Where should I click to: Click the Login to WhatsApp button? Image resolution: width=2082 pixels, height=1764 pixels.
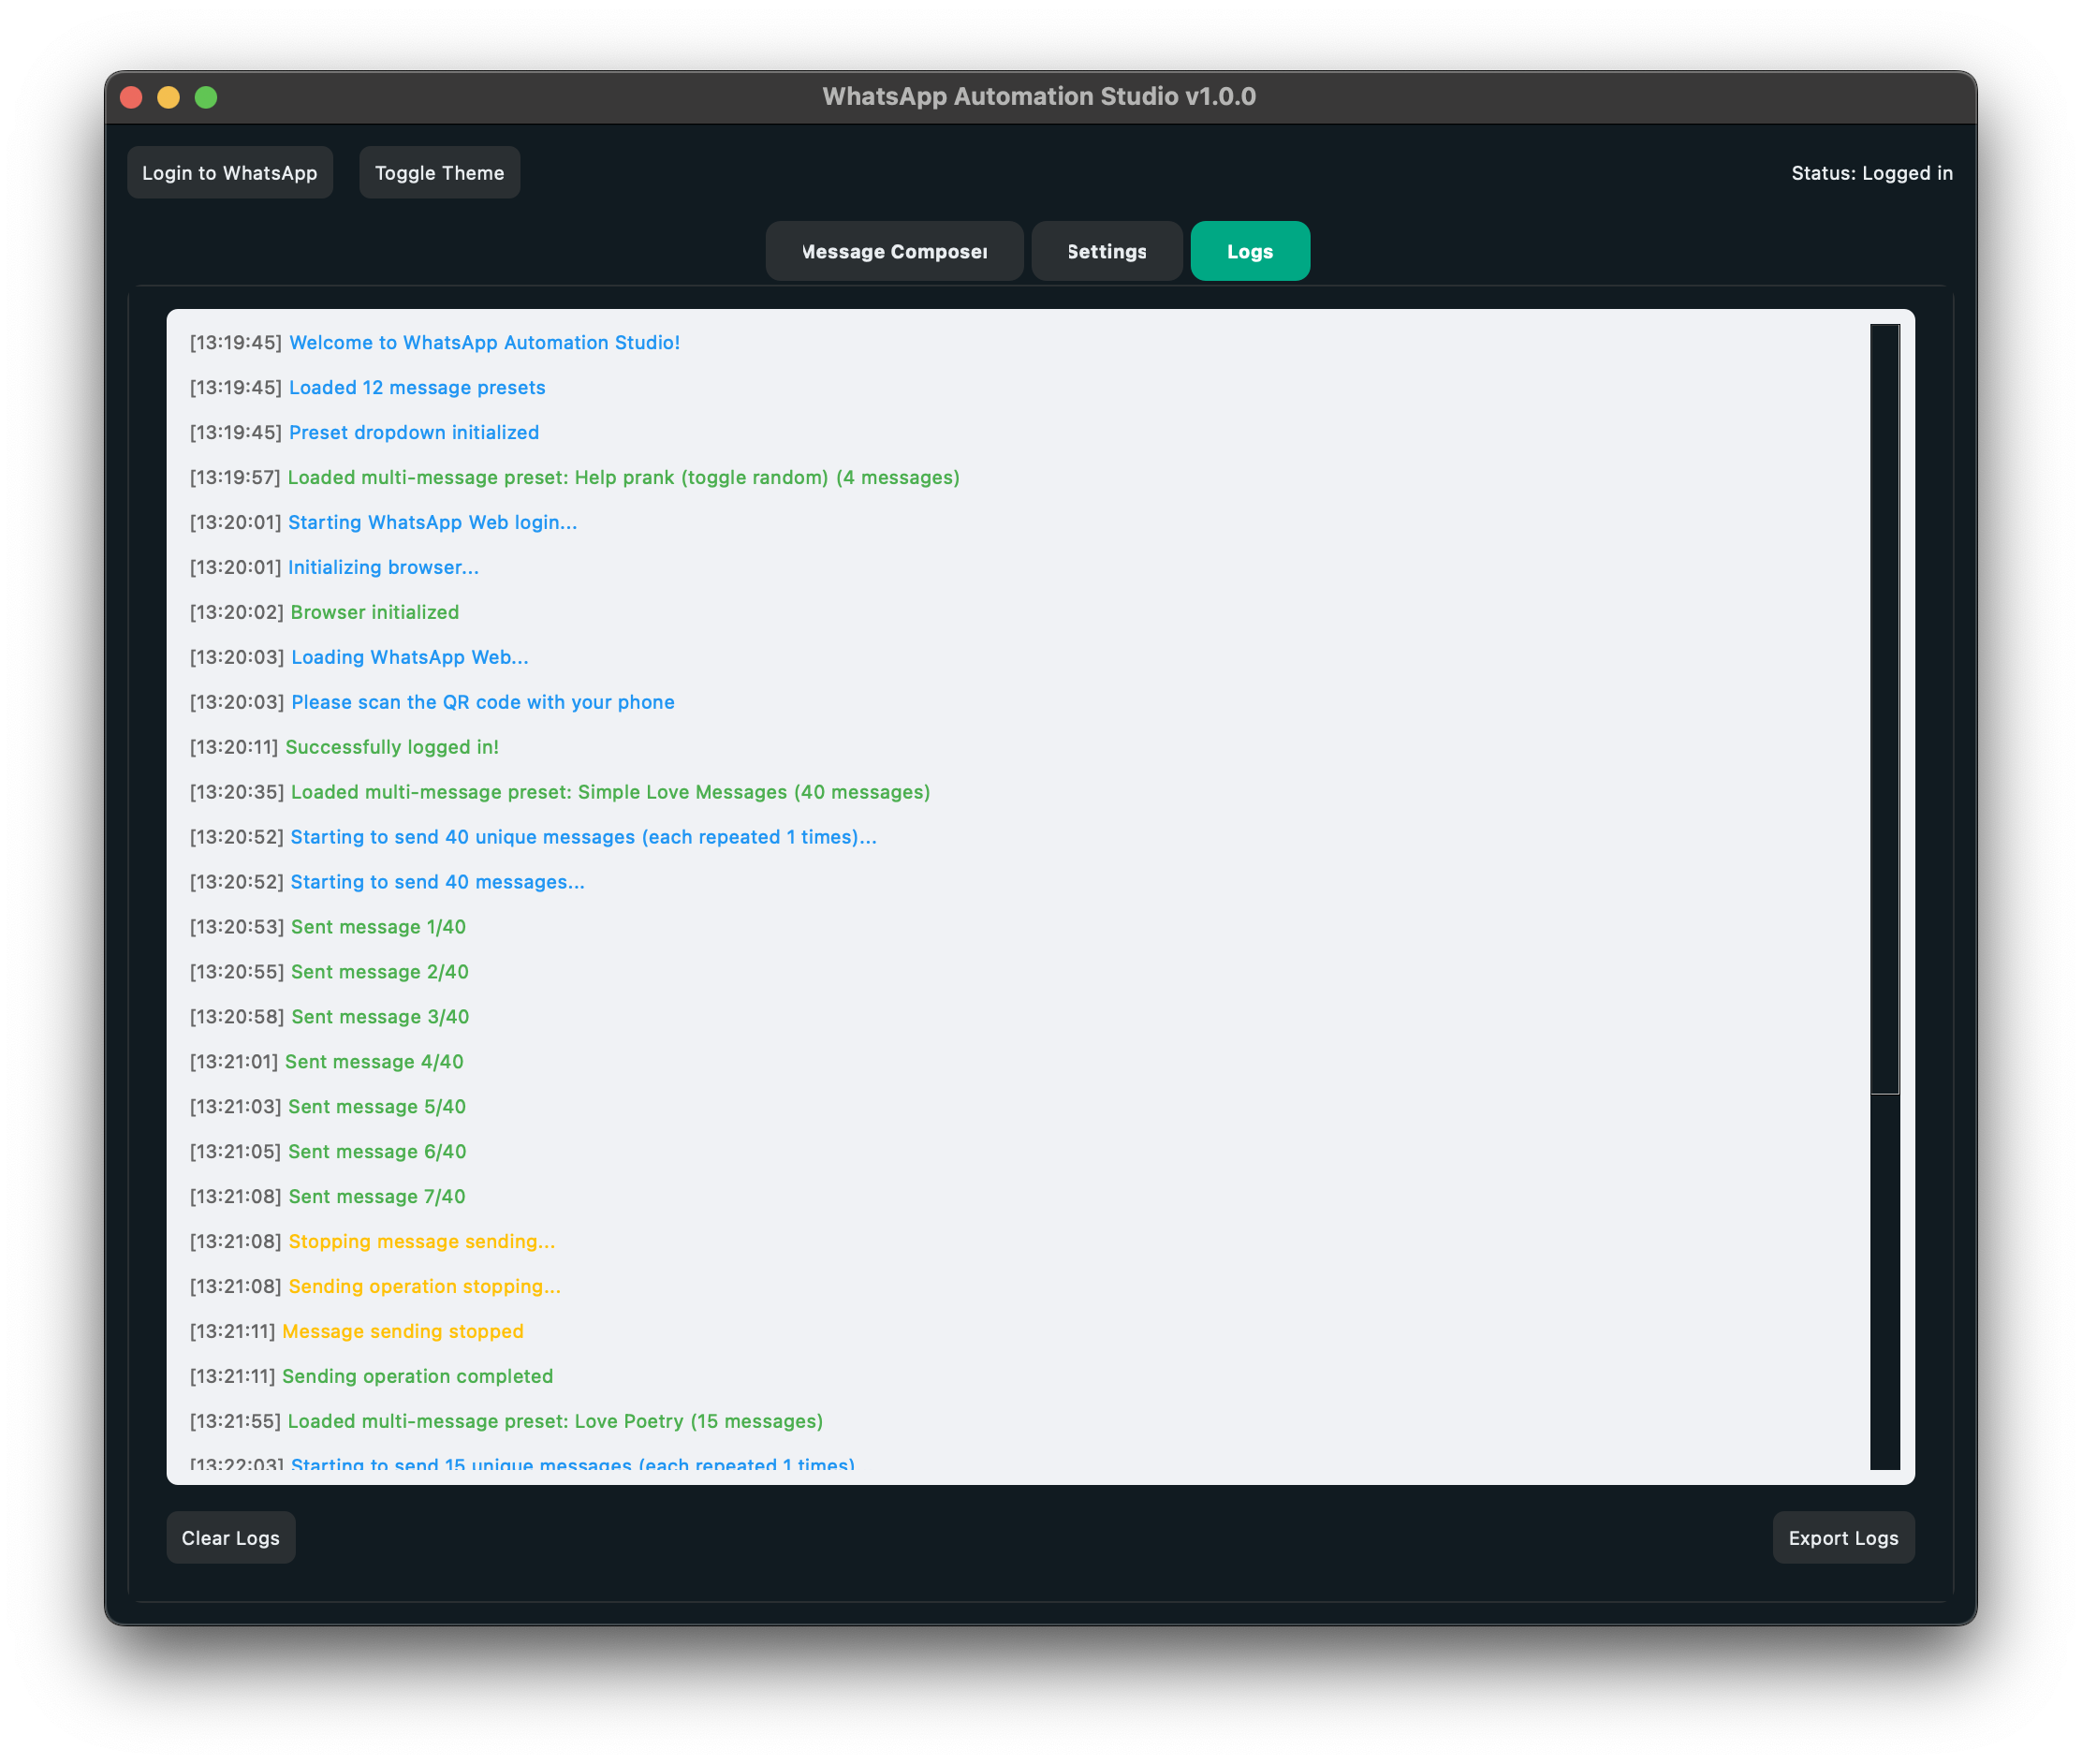(229, 172)
